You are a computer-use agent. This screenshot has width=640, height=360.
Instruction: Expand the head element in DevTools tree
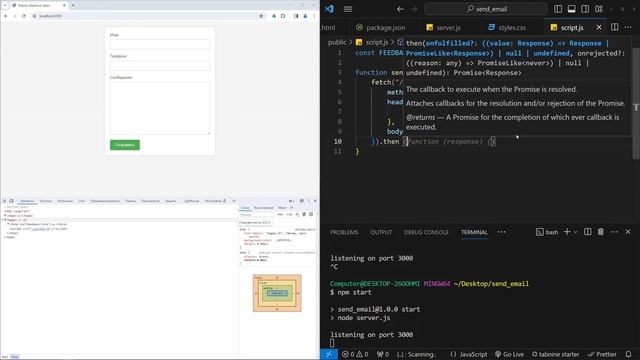tap(5, 216)
